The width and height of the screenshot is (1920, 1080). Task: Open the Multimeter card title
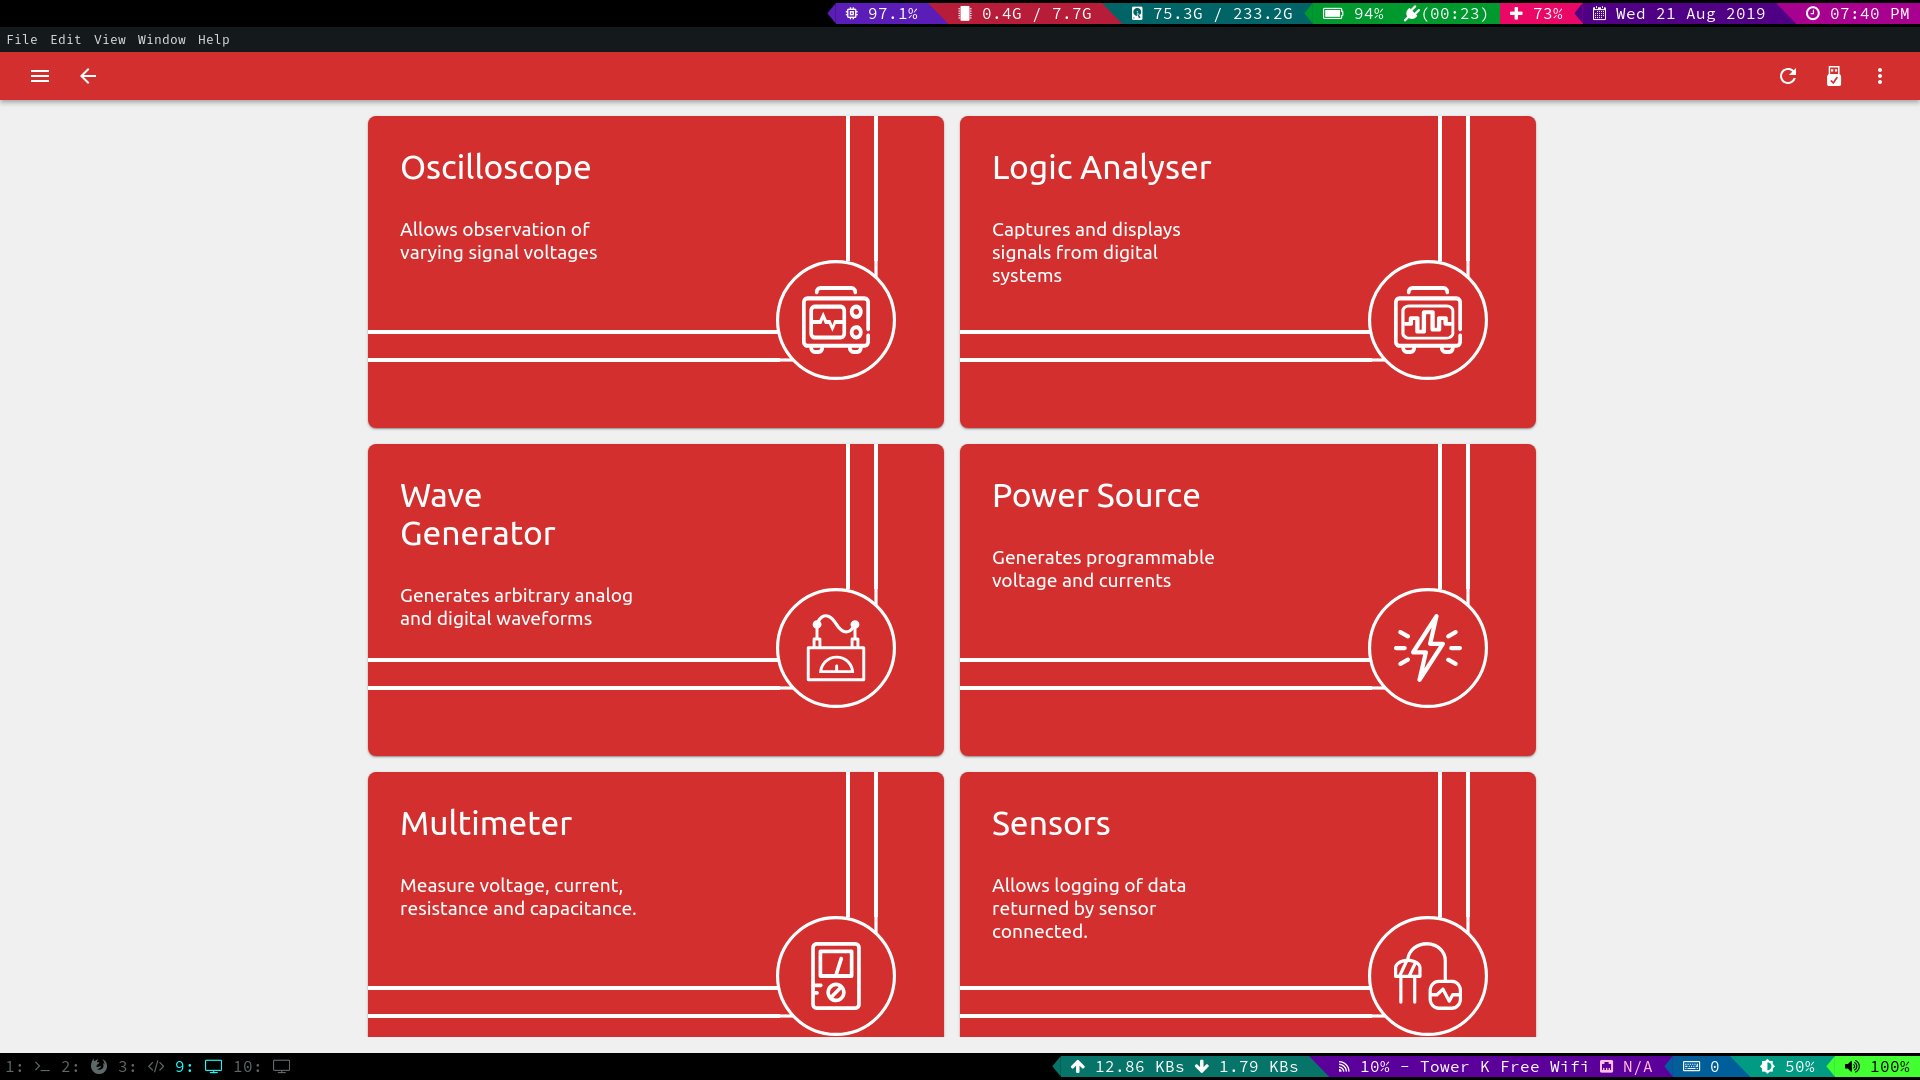coord(486,823)
